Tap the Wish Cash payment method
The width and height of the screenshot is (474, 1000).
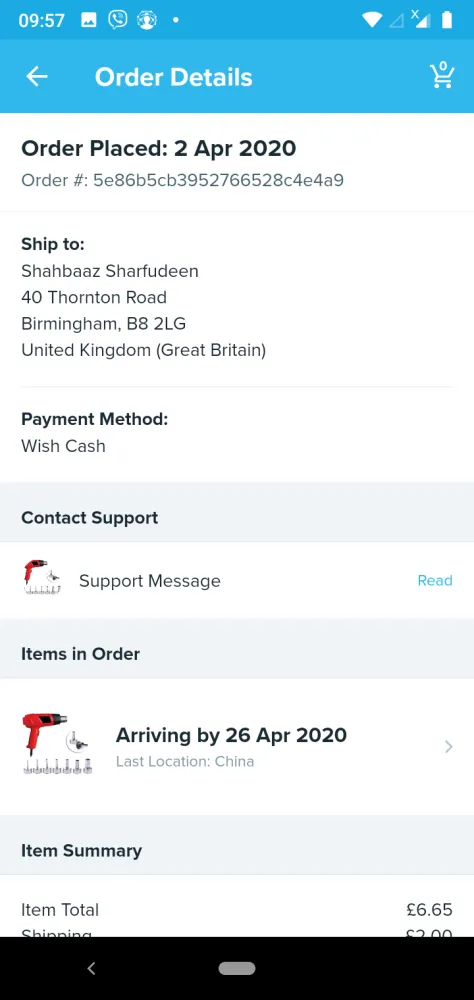63,446
